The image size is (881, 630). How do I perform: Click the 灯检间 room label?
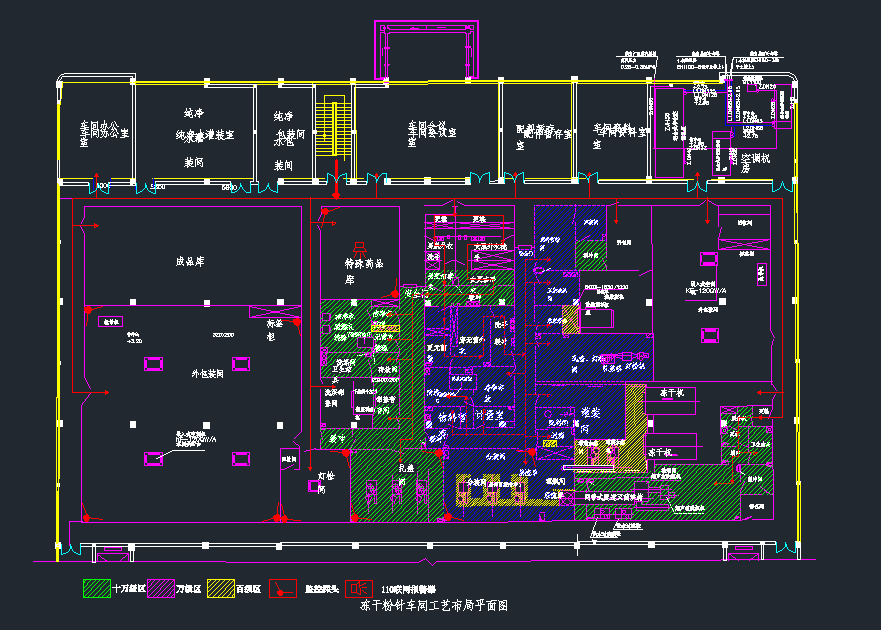323,483
